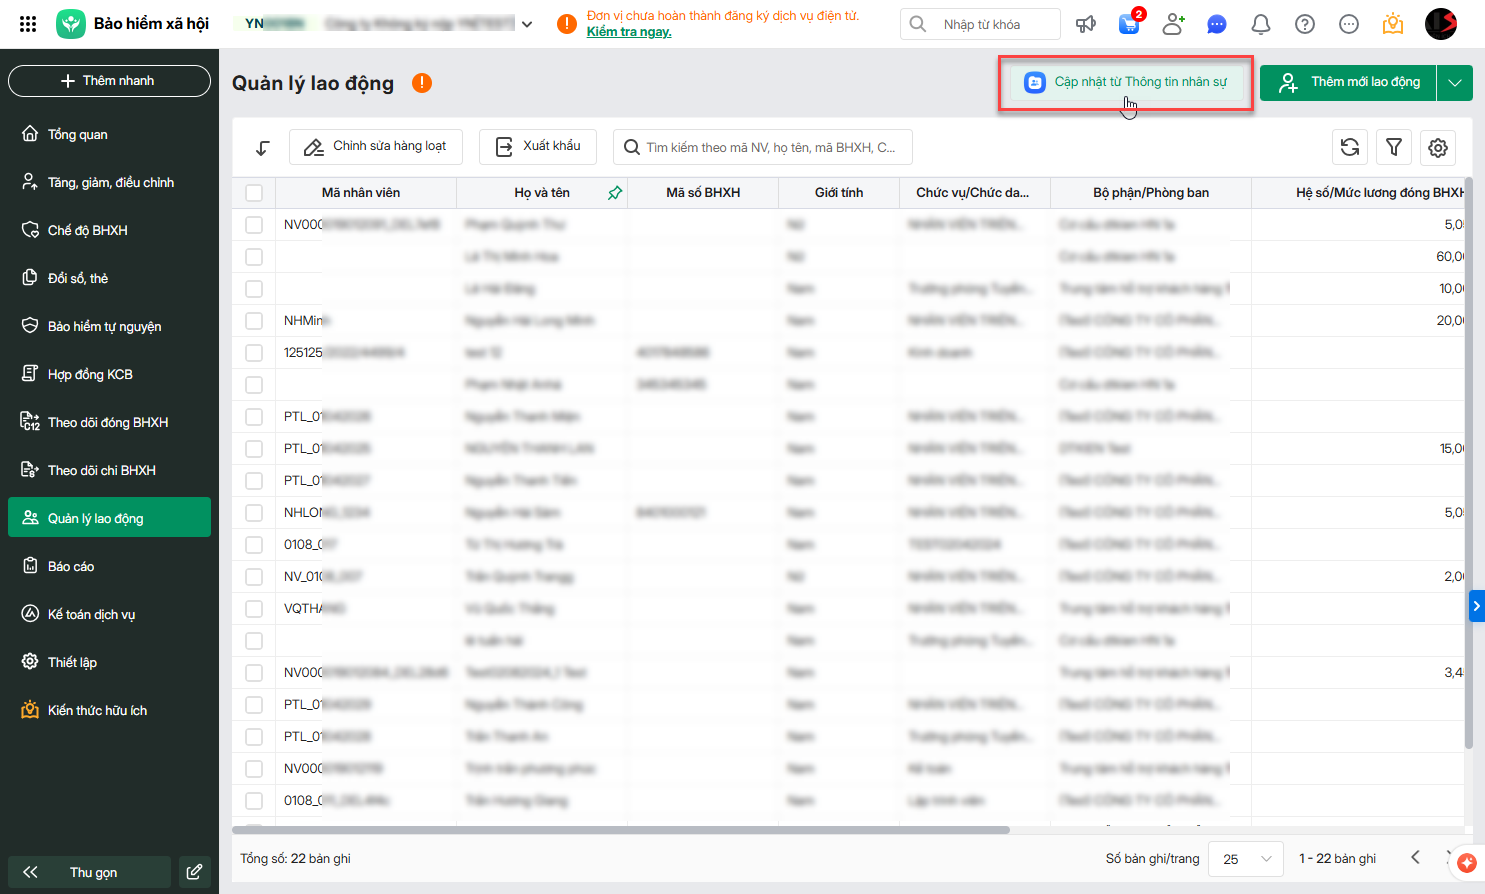Tick the checkbox for employee NHMin row

click(254, 321)
